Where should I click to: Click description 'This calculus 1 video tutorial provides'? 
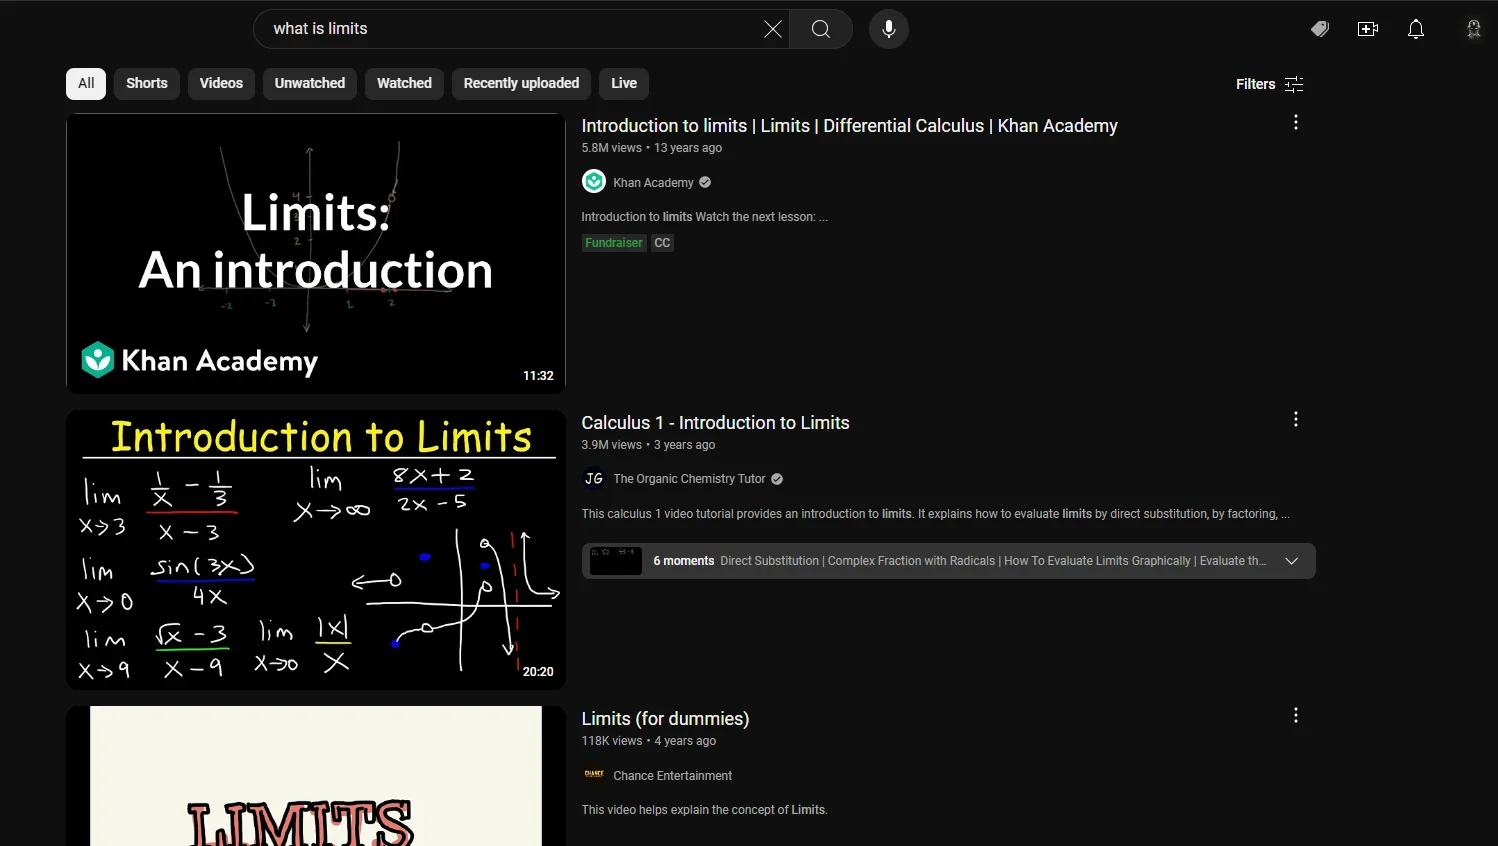click(x=936, y=514)
